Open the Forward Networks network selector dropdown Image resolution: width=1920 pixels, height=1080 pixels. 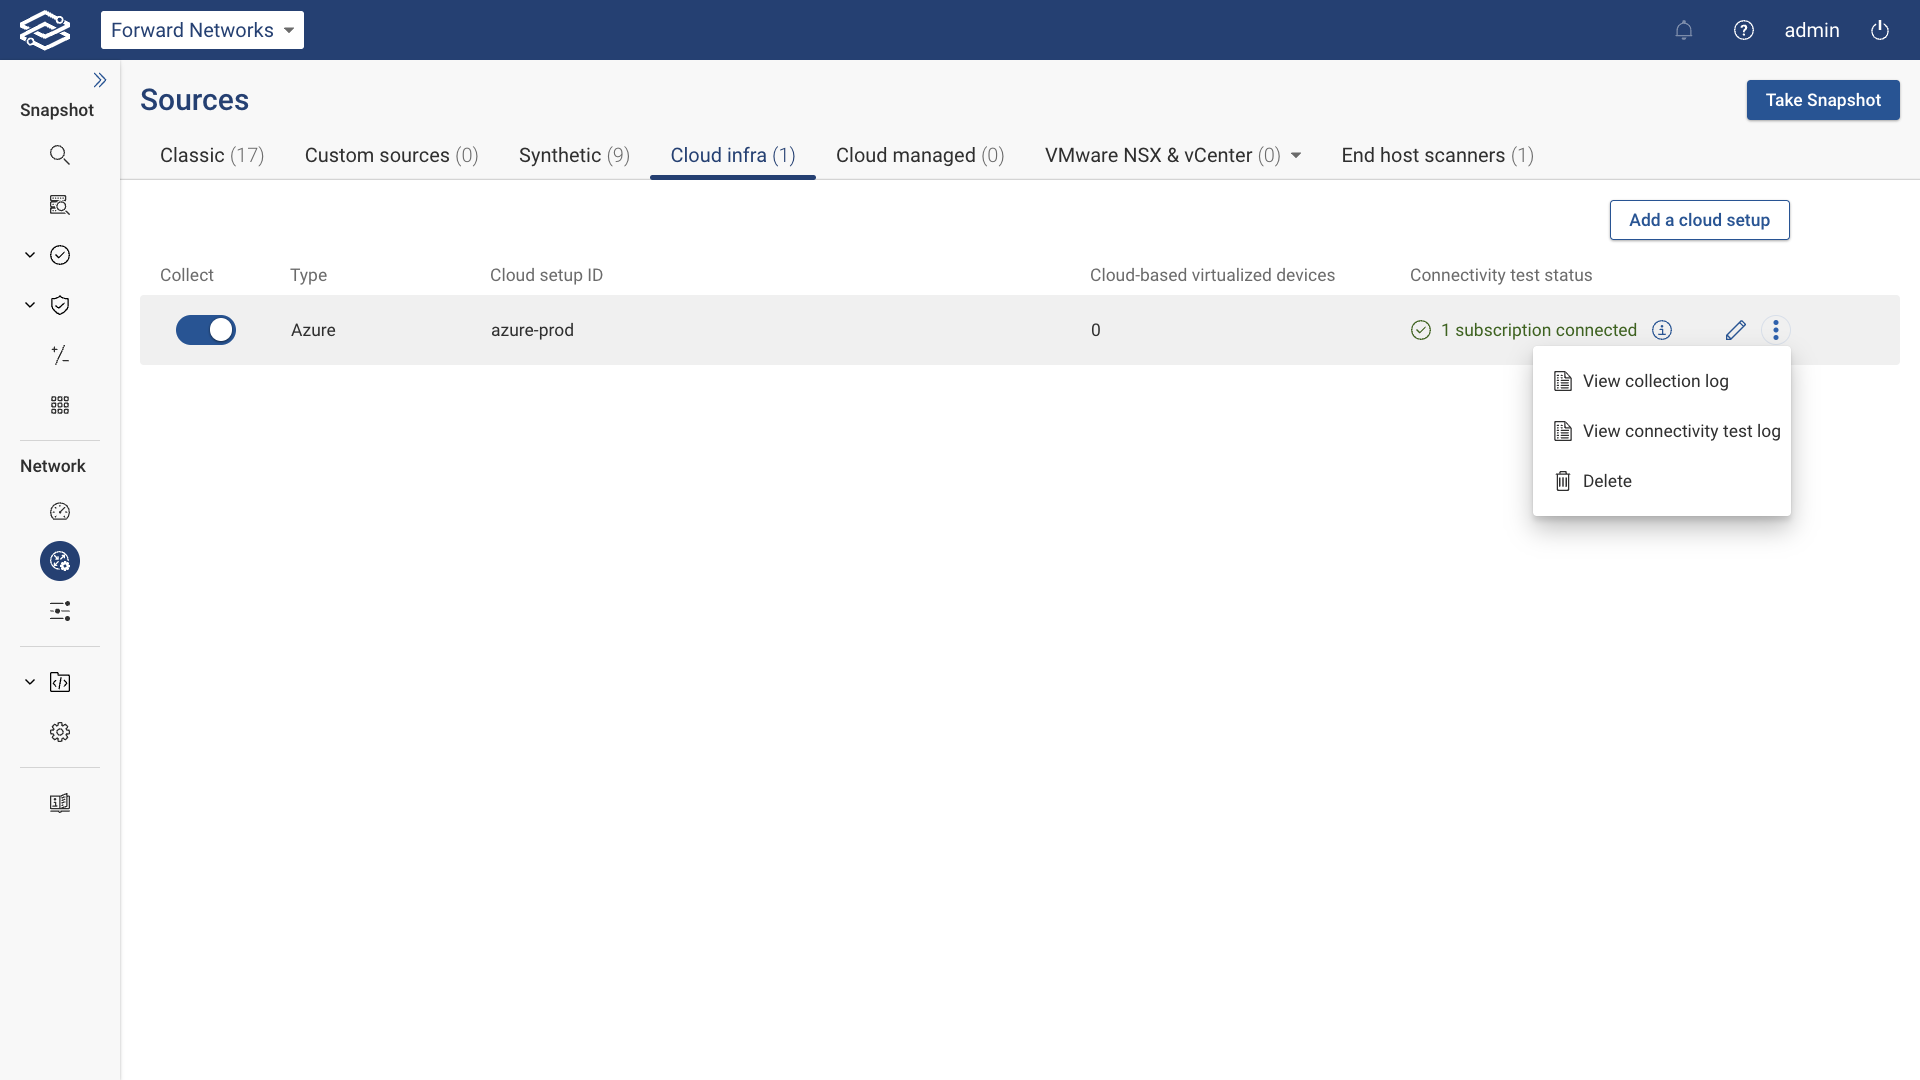pos(202,30)
